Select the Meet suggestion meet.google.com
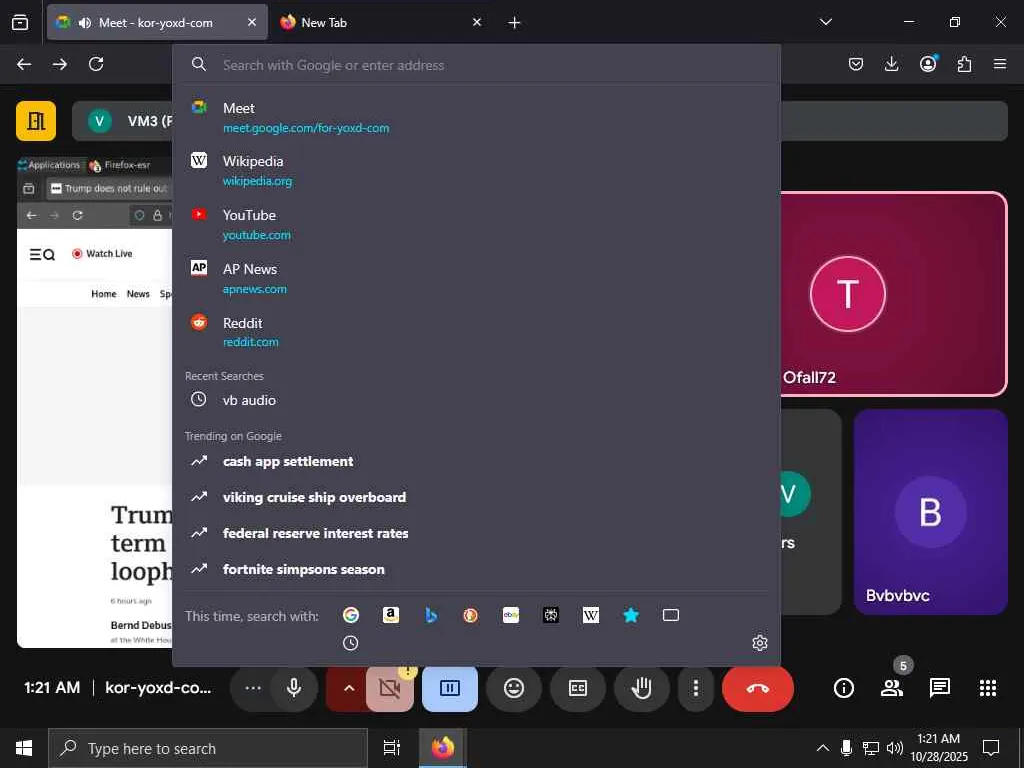 tap(477, 118)
